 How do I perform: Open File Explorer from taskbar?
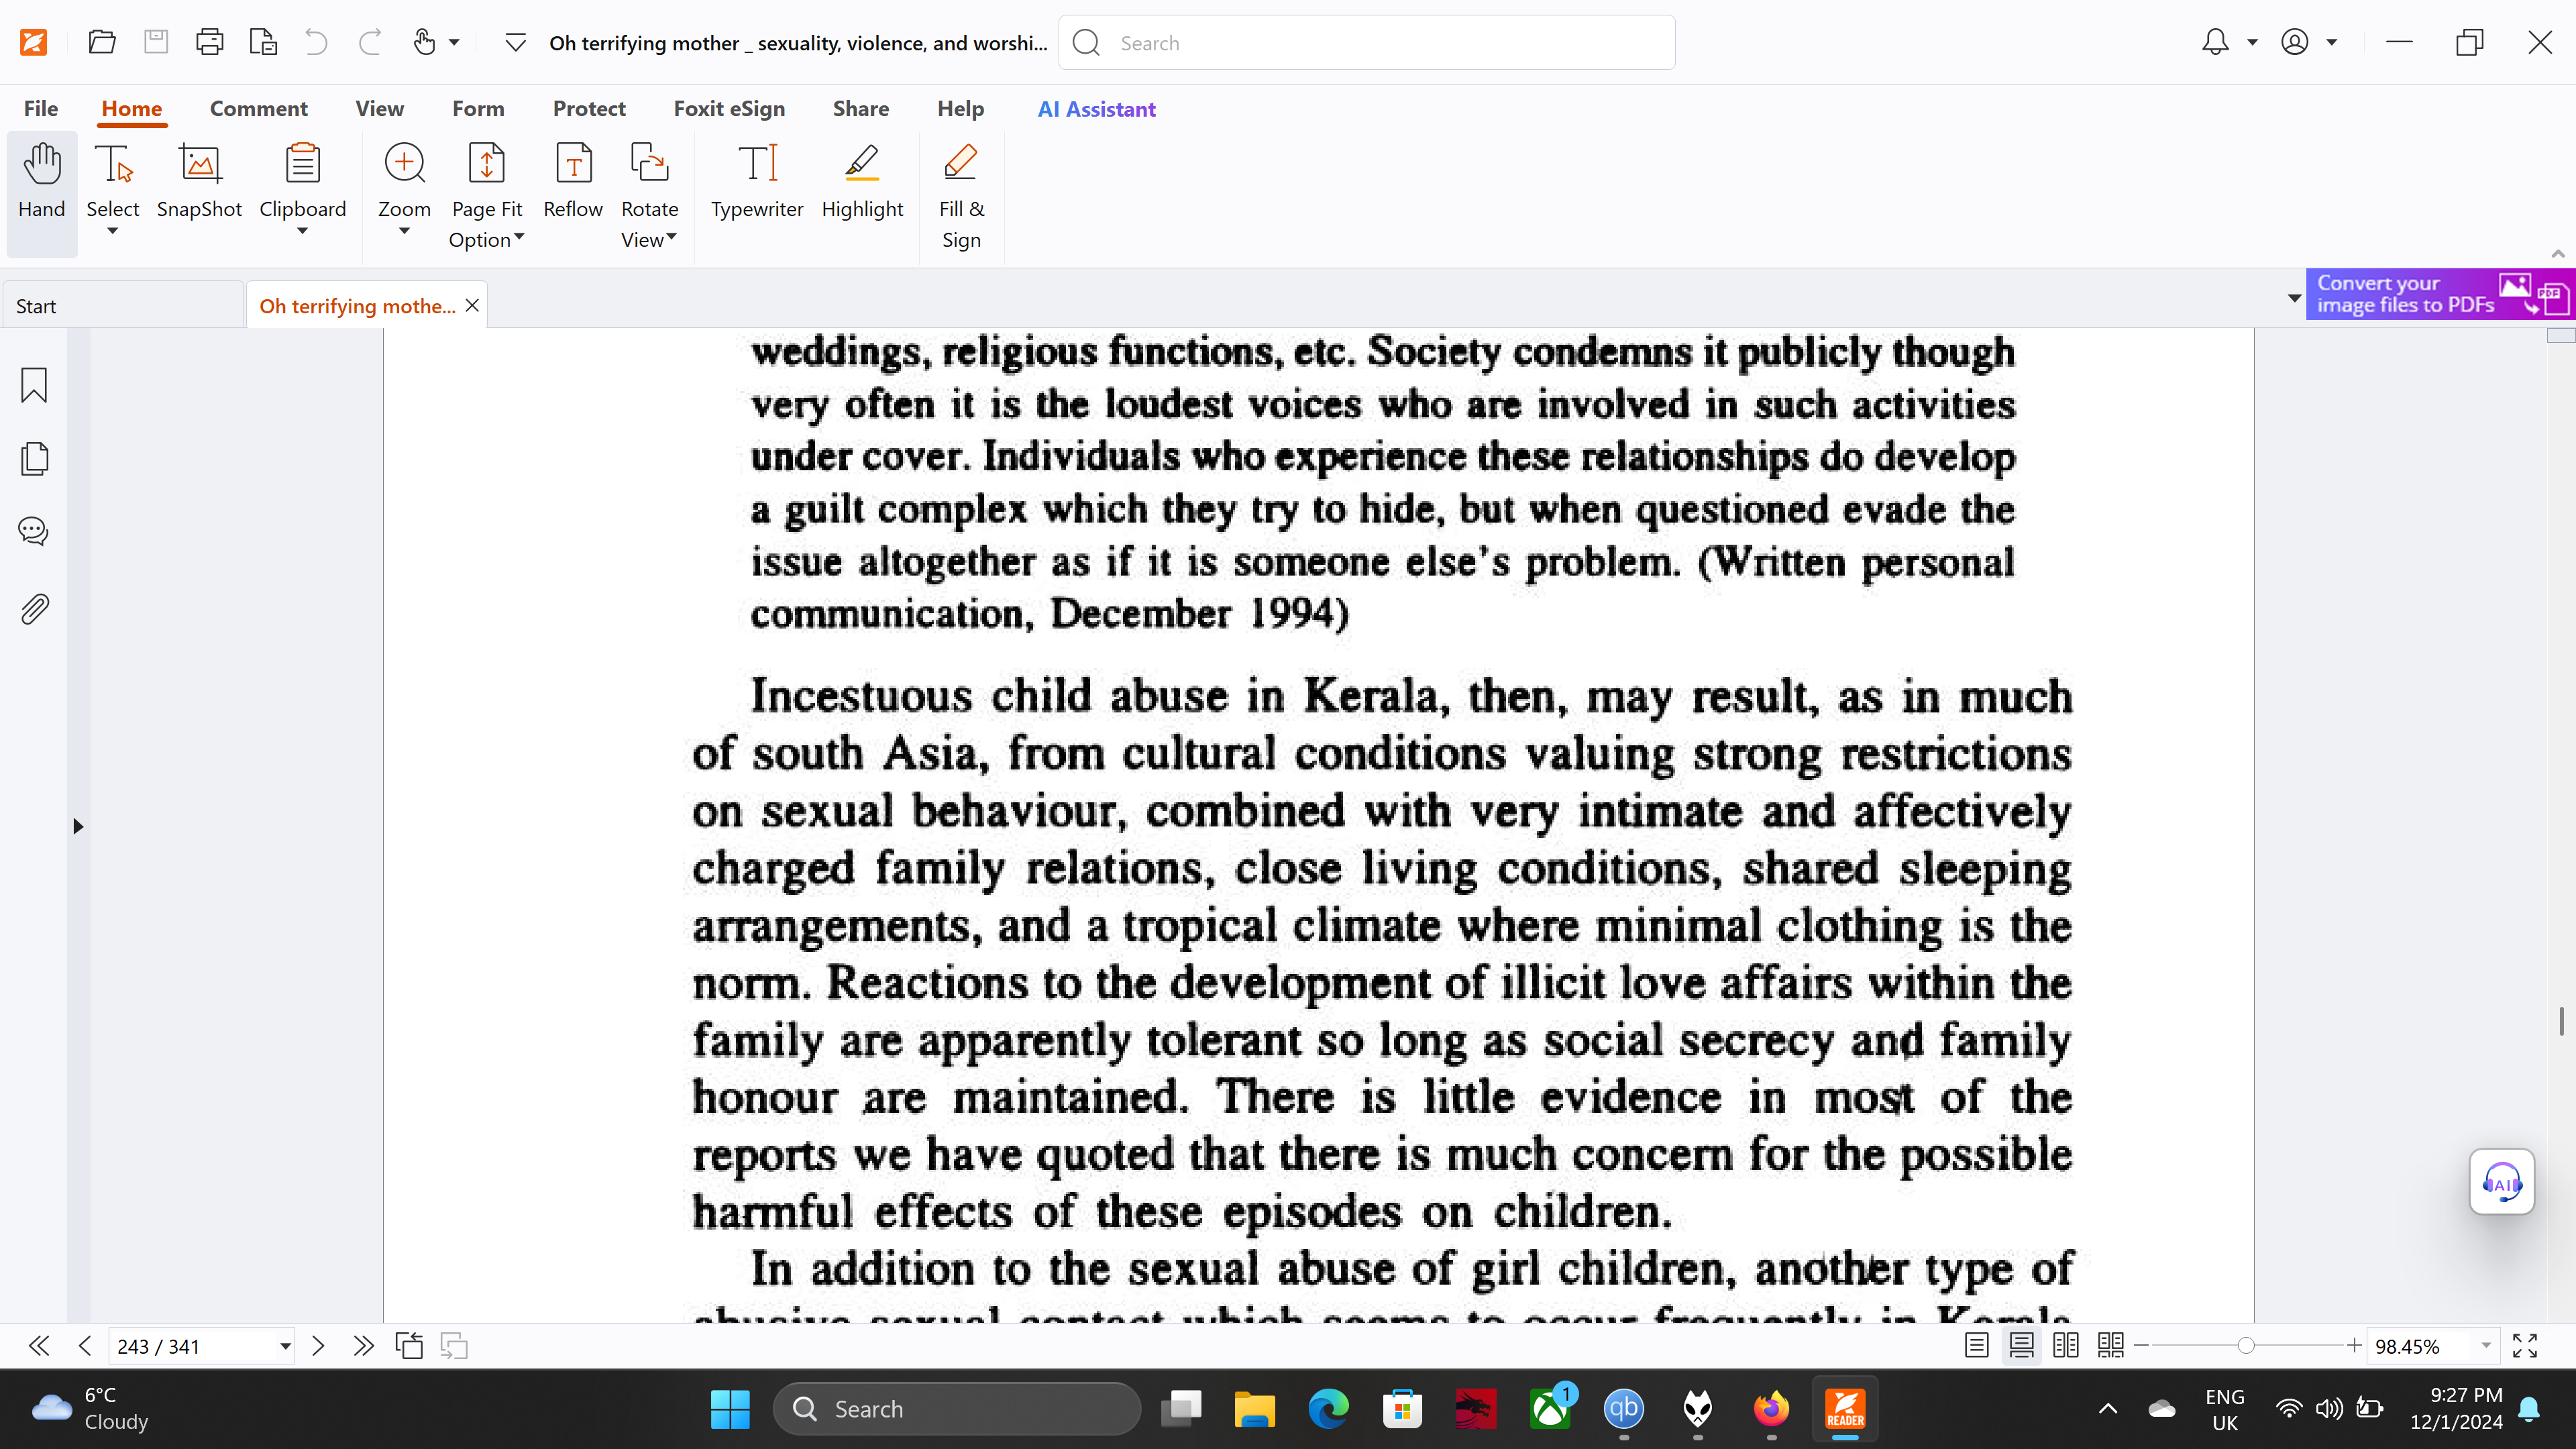click(x=1254, y=1409)
